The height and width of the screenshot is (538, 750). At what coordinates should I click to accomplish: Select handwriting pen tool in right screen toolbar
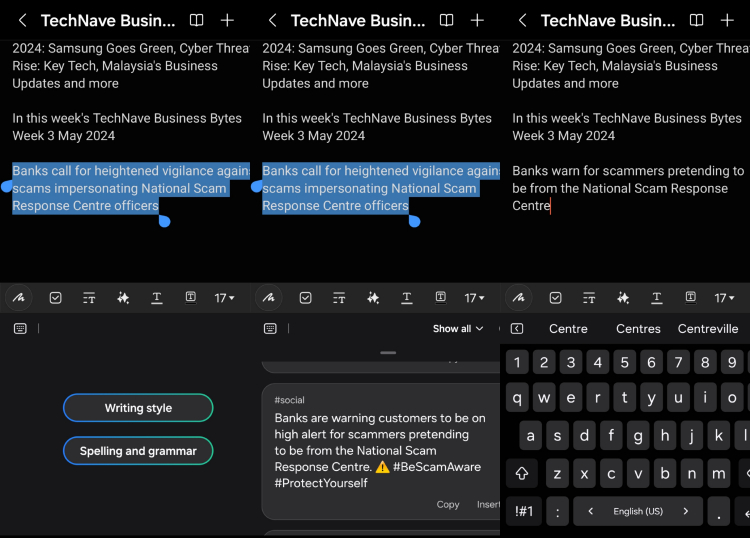point(518,297)
